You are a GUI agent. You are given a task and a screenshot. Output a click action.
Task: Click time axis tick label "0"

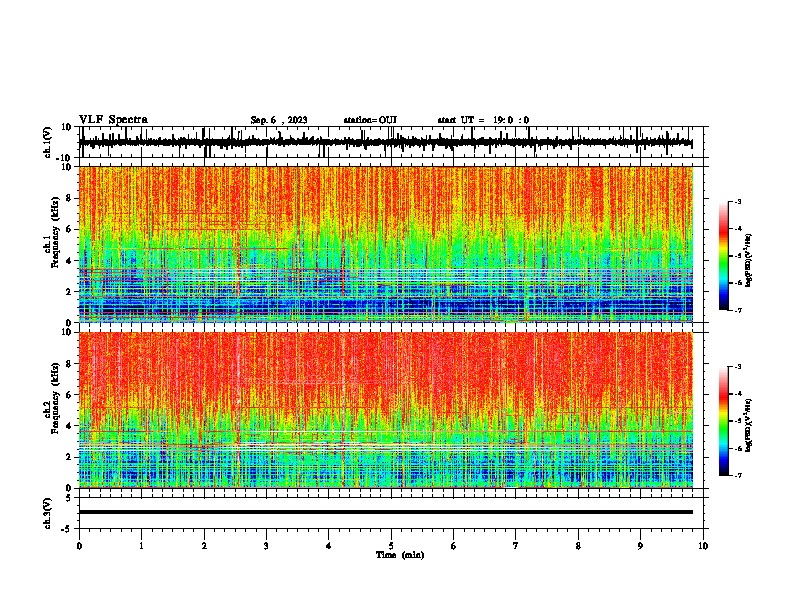click(x=79, y=546)
